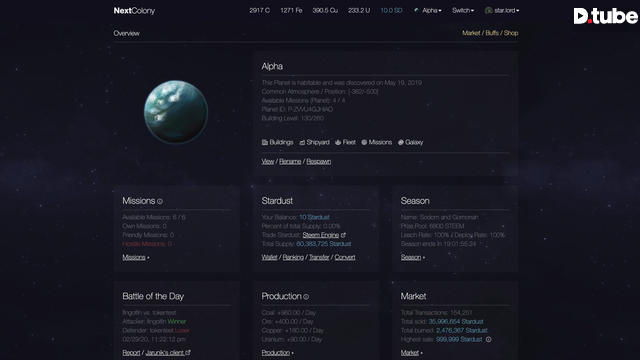This screenshot has height=360, width=640.
Task: Click the 1271 Fe ore resource counter
Action: click(x=291, y=11)
